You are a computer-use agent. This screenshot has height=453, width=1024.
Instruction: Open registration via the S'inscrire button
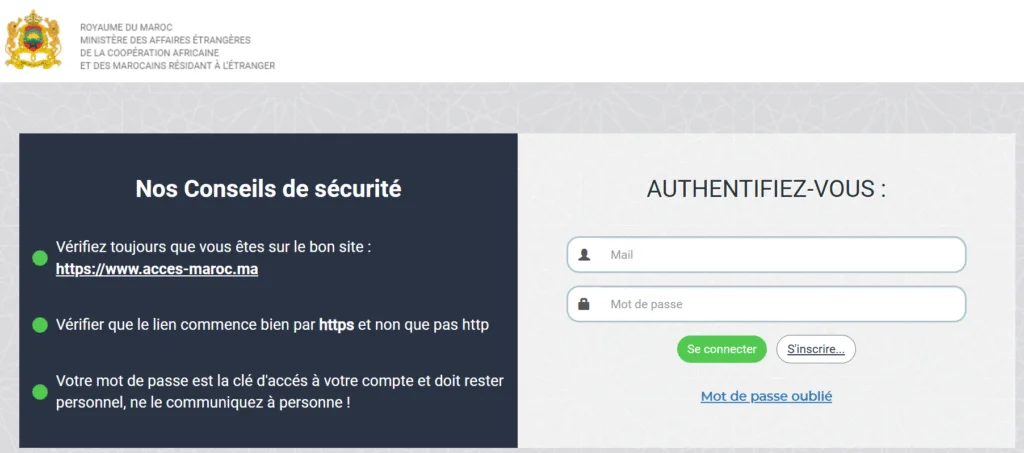(x=815, y=349)
